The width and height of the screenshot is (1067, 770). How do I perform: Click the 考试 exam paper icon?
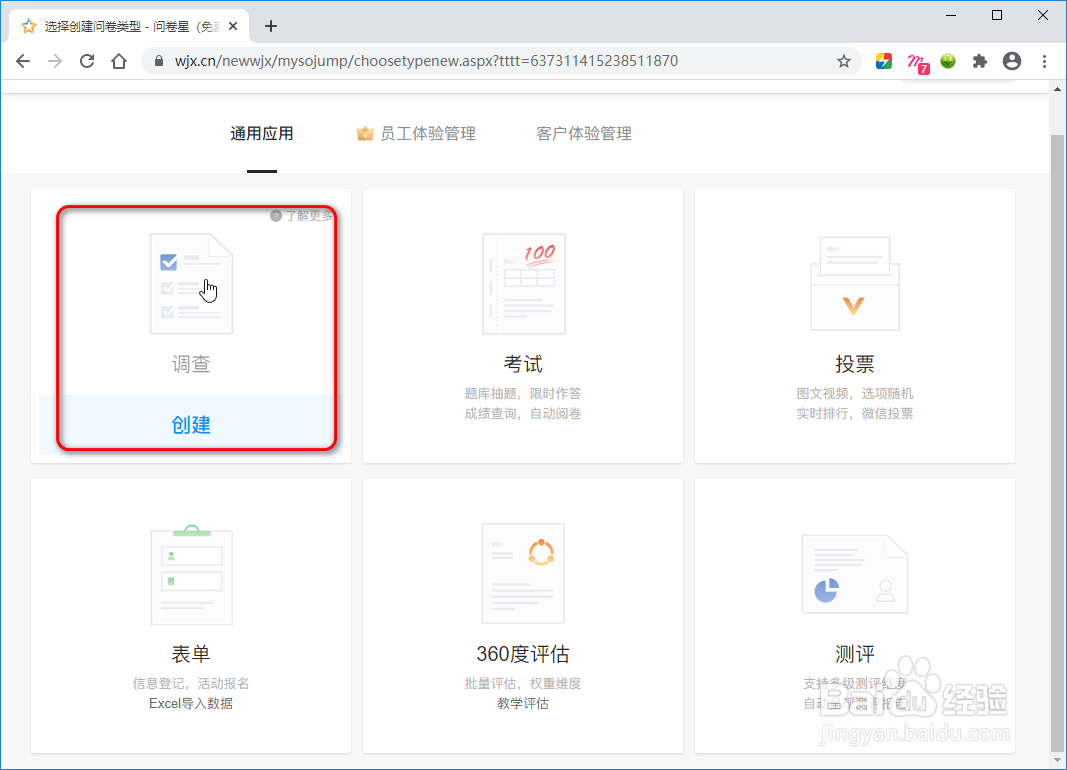523,284
